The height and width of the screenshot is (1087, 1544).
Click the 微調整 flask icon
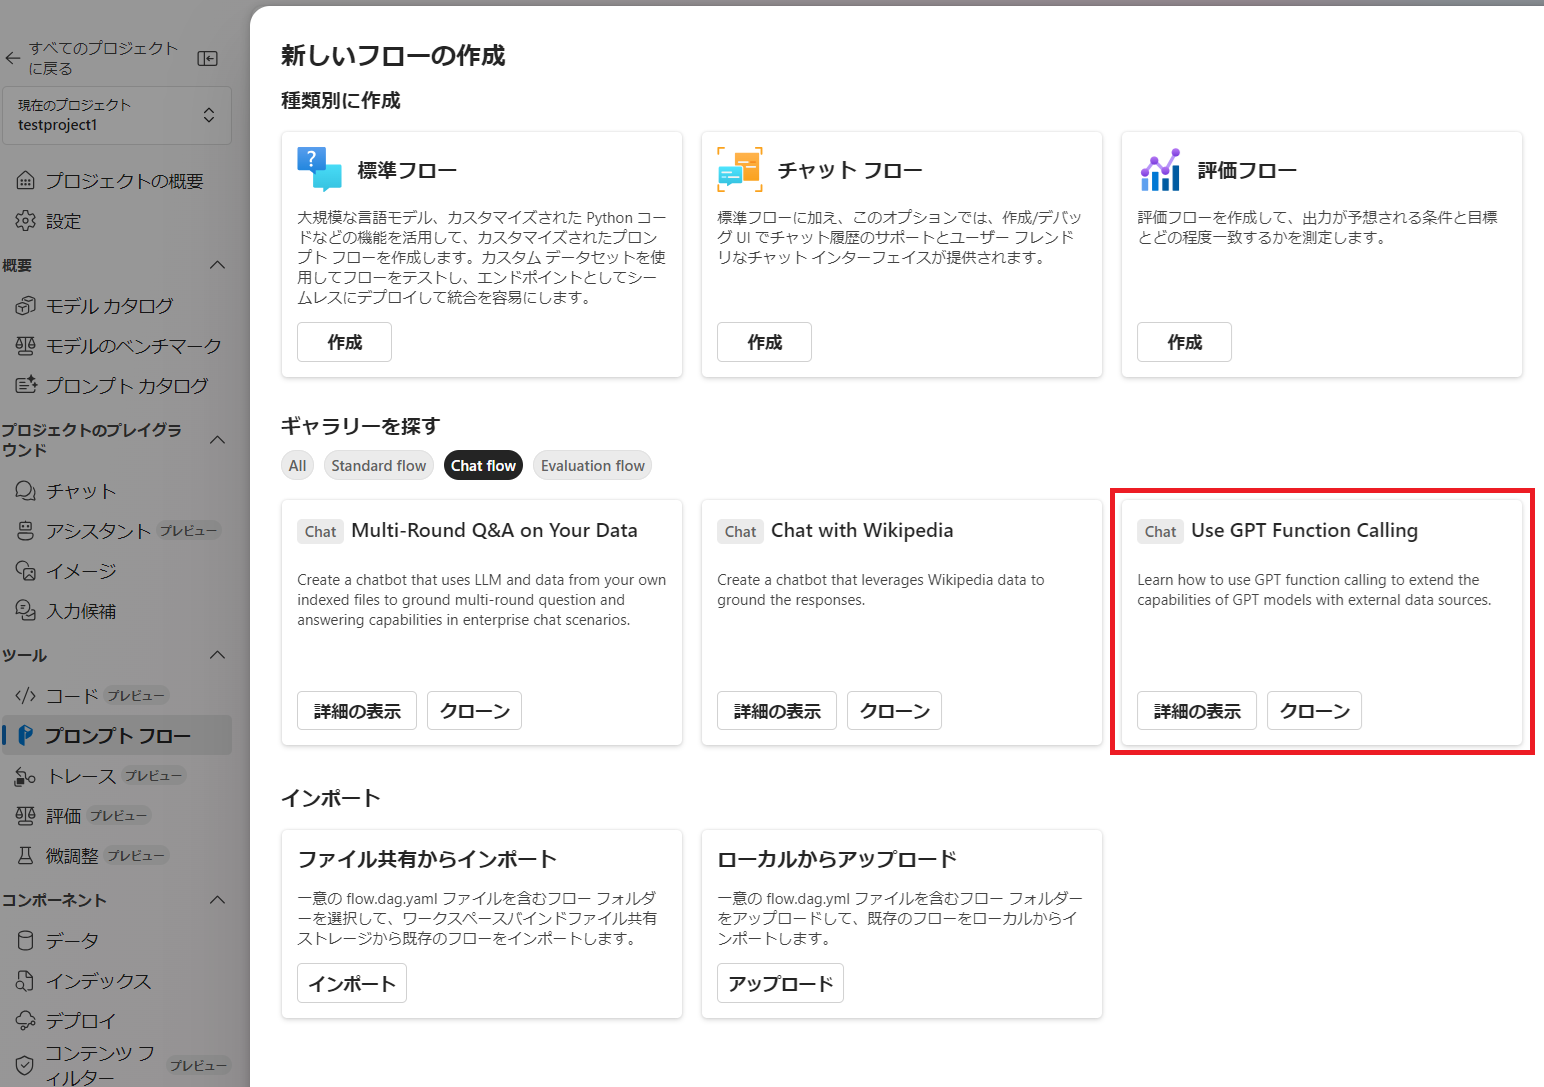click(25, 856)
